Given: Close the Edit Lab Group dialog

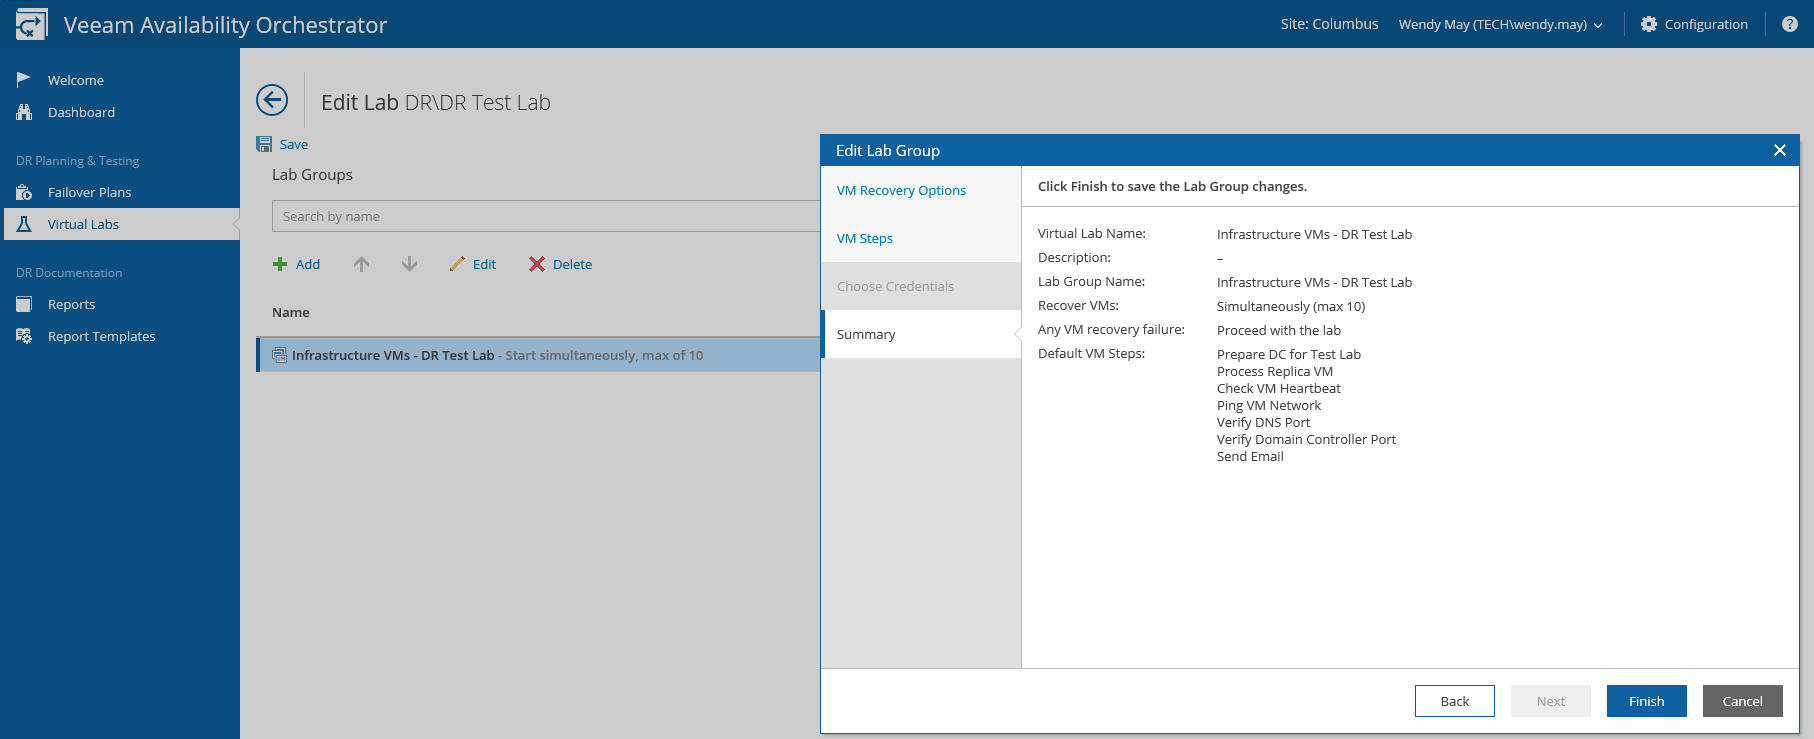Looking at the screenshot, I should click(1780, 150).
